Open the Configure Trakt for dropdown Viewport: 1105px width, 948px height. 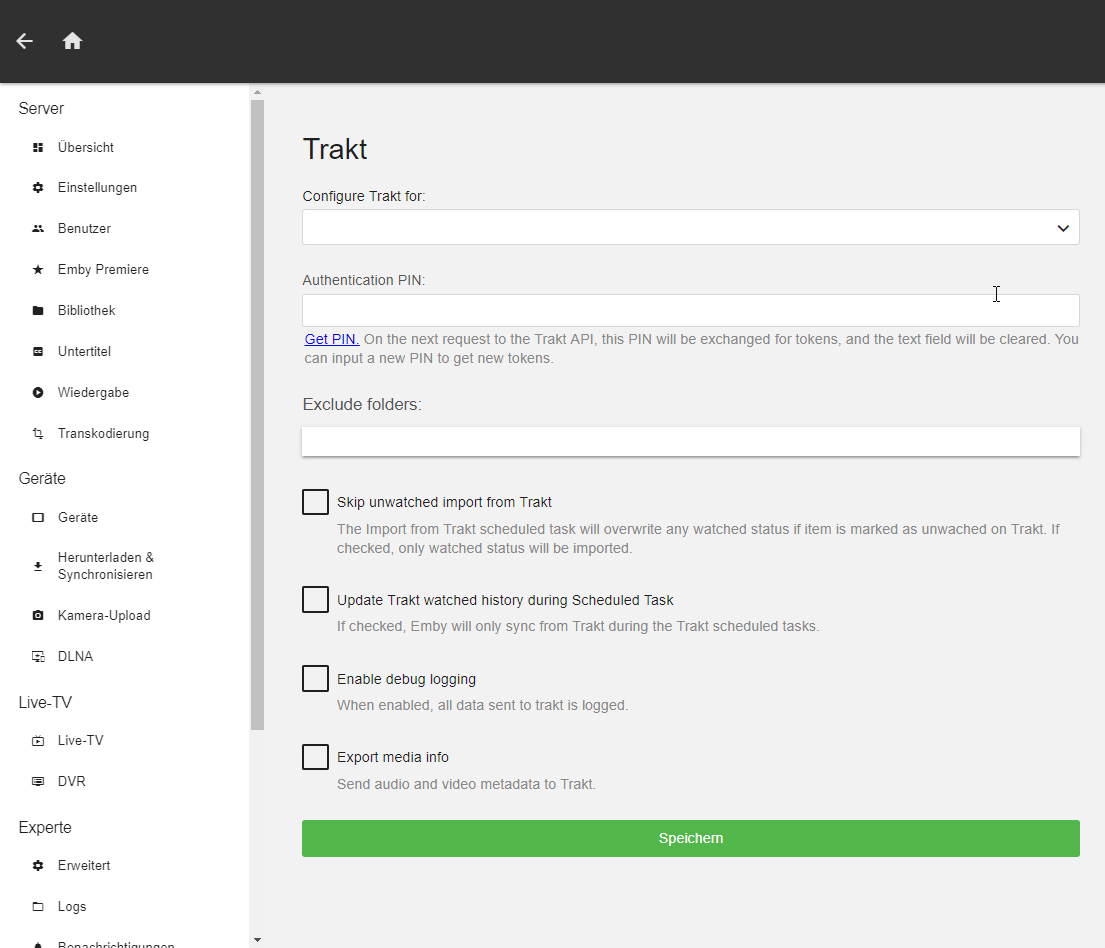[690, 227]
